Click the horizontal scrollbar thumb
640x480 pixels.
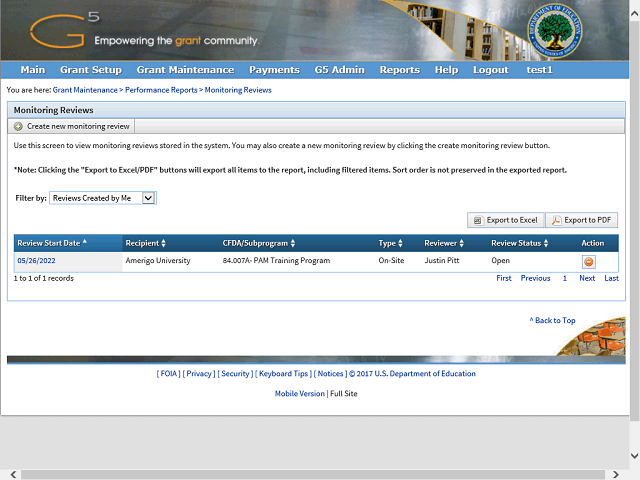coord(313,474)
